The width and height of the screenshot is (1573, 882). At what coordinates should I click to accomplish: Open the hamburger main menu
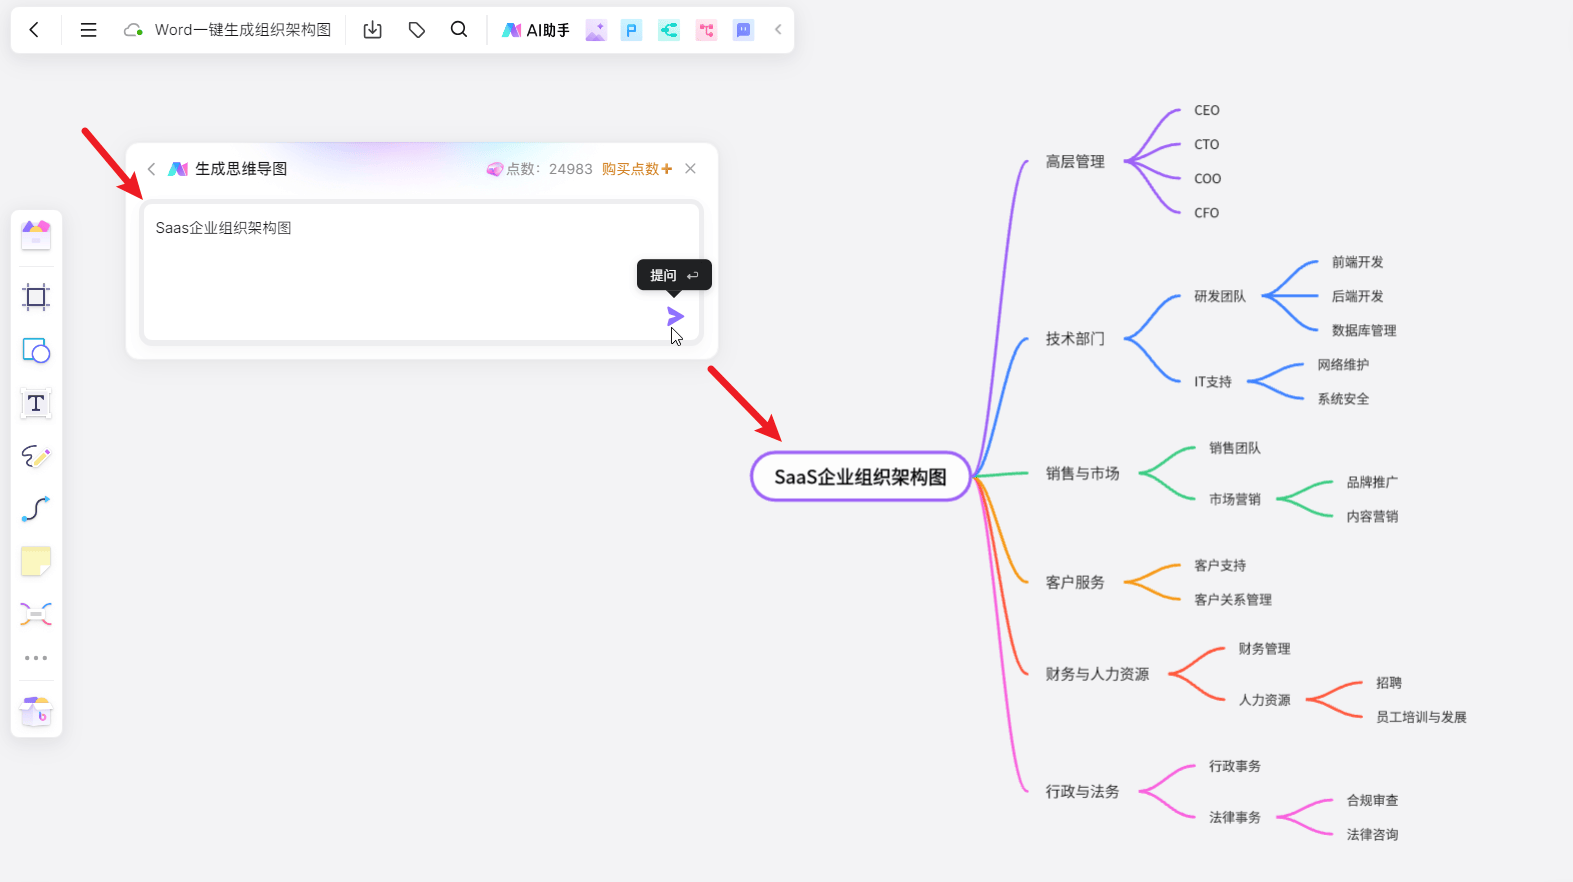(x=88, y=30)
